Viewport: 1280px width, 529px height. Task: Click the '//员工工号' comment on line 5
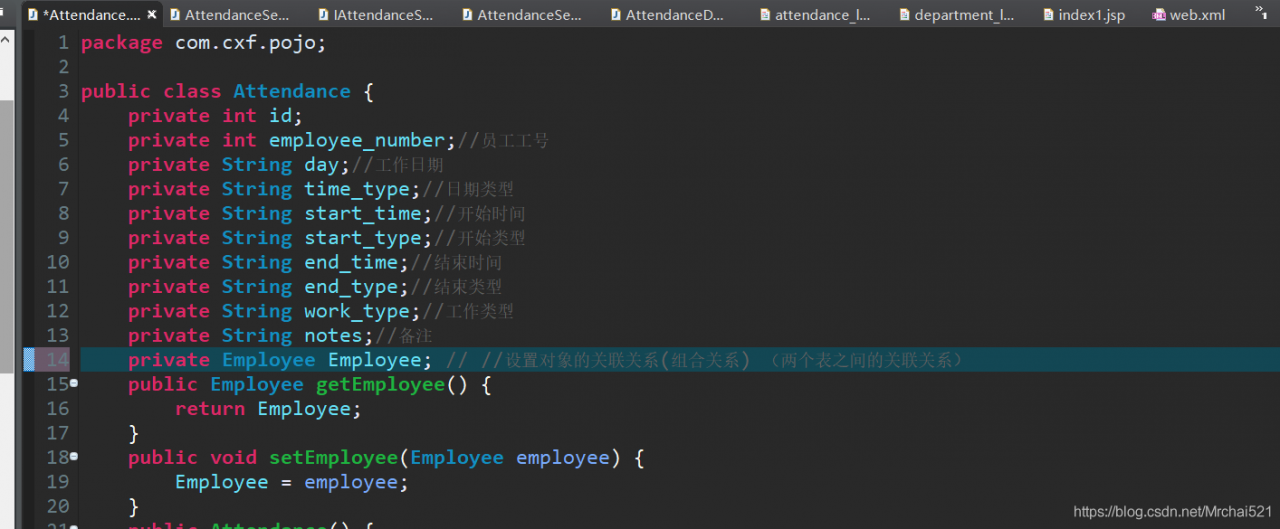503,141
